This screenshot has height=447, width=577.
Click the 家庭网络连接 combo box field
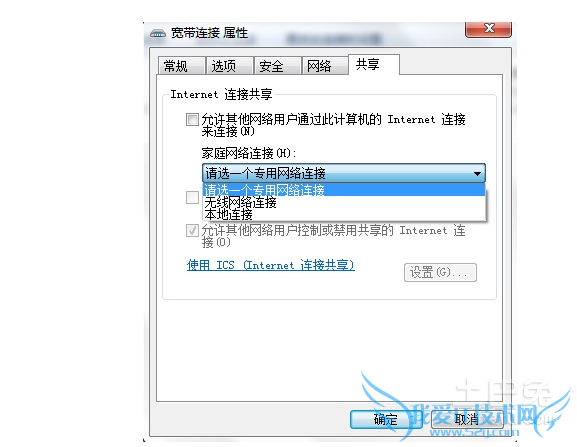click(344, 173)
